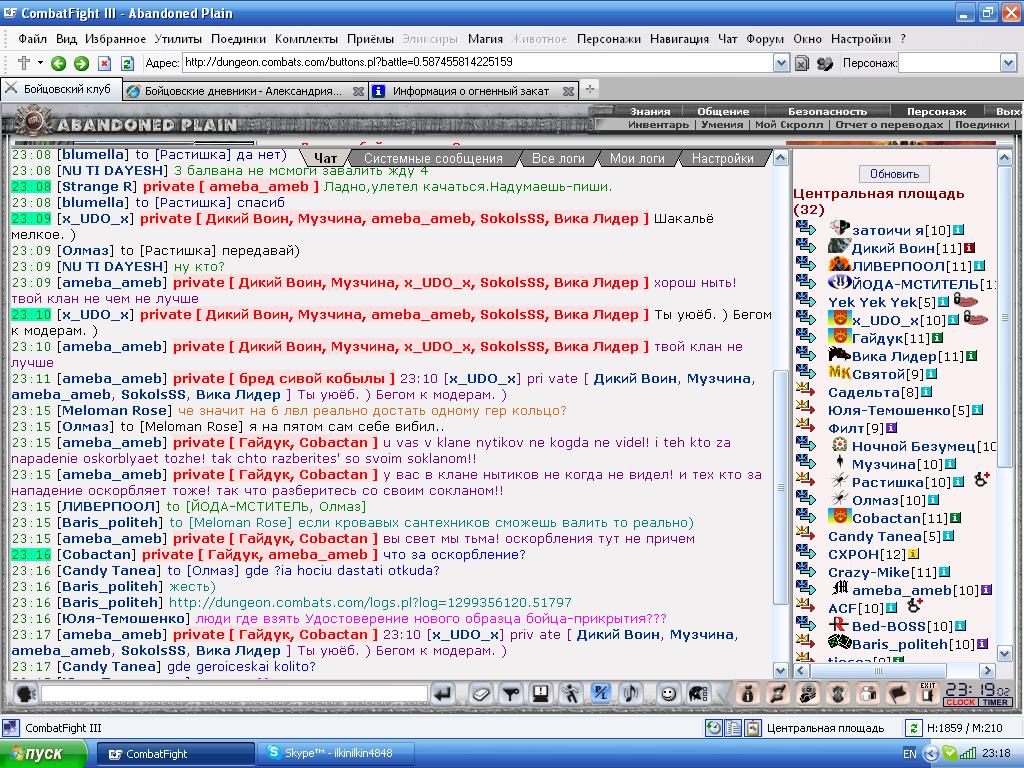
Task: Click status bar refresh icon near H:1859
Action: [x=913, y=728]
